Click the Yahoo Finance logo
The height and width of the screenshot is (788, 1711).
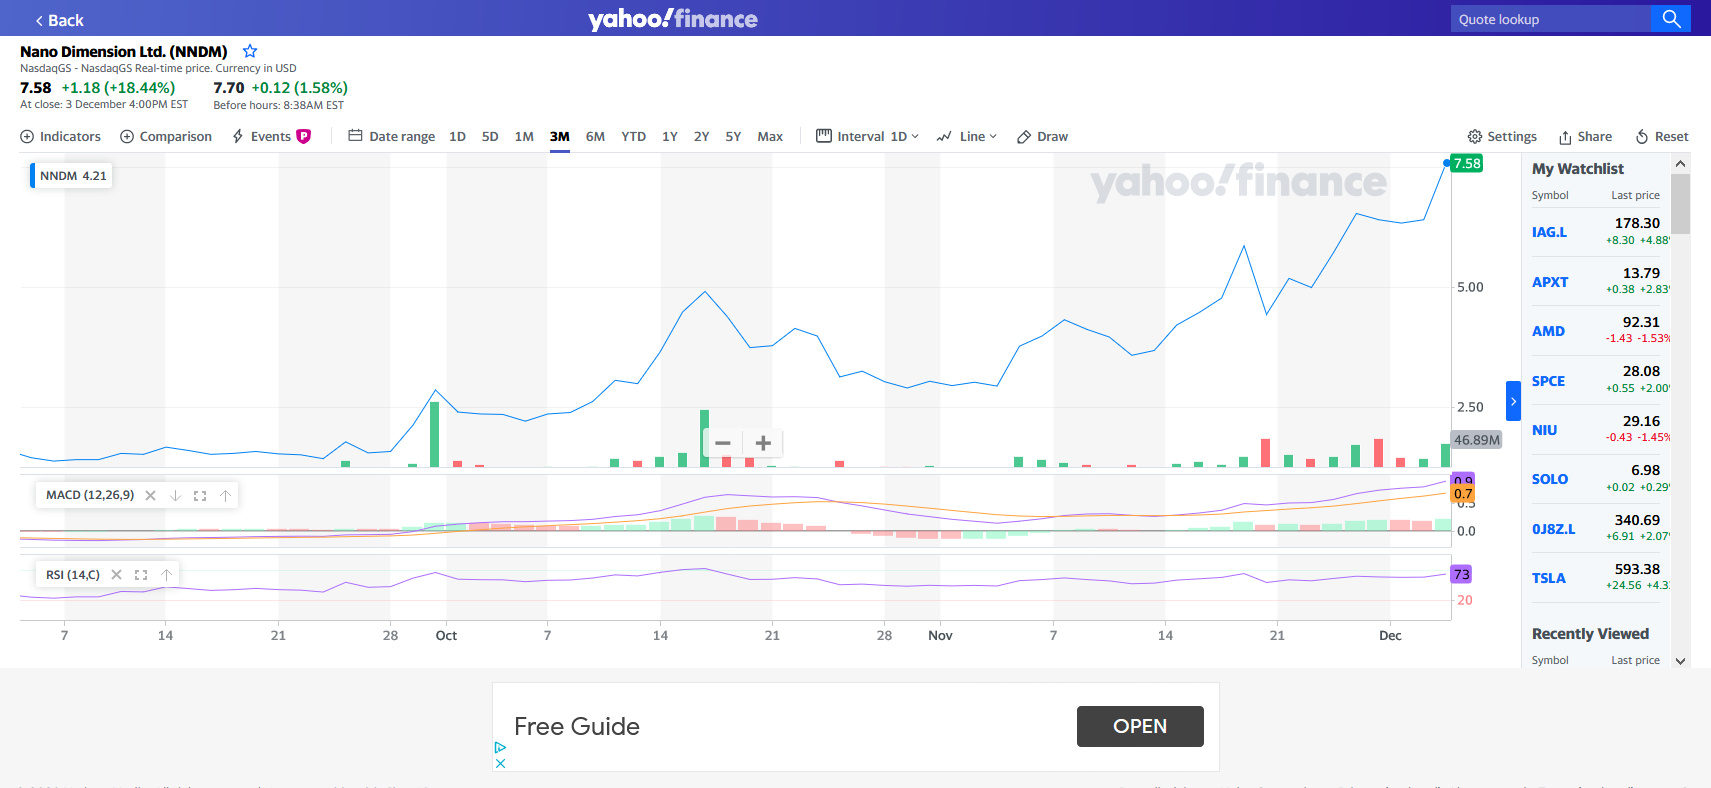672,19
